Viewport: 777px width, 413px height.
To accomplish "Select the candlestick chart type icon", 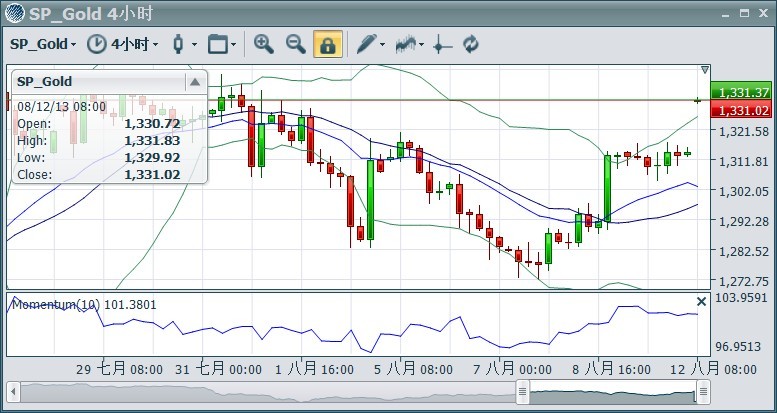I will 178,44.
